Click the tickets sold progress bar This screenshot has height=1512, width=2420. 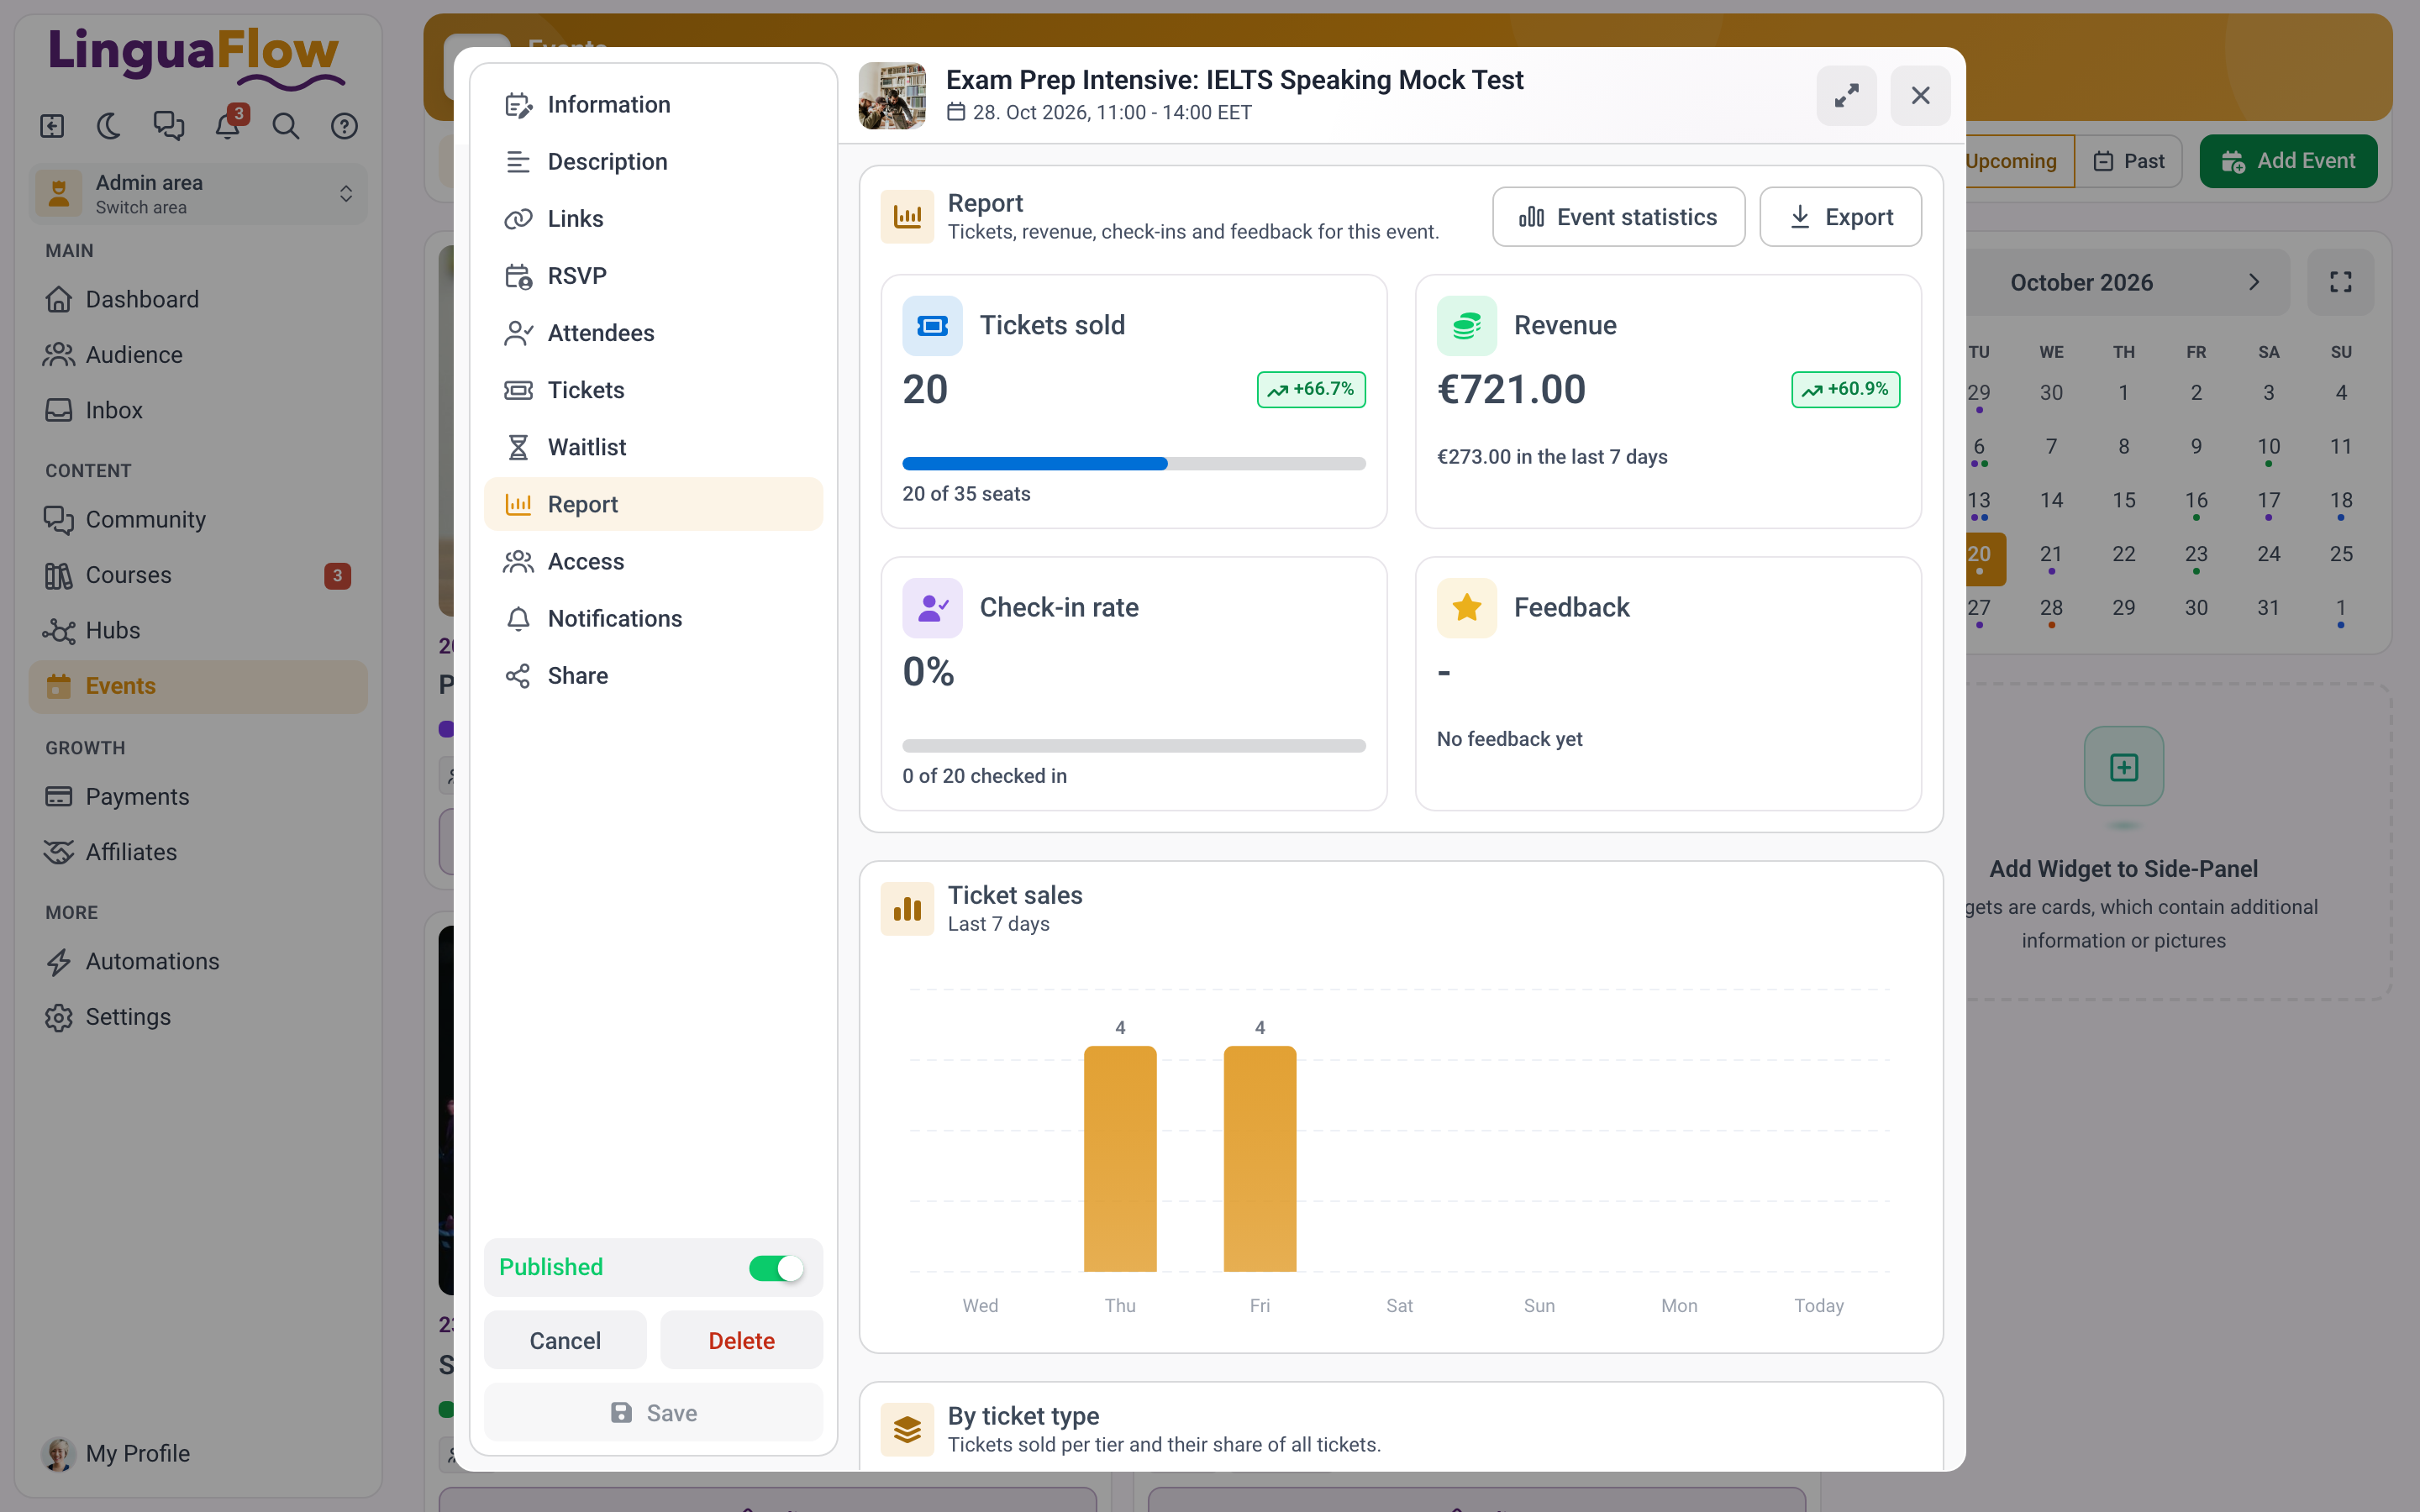1134,464
